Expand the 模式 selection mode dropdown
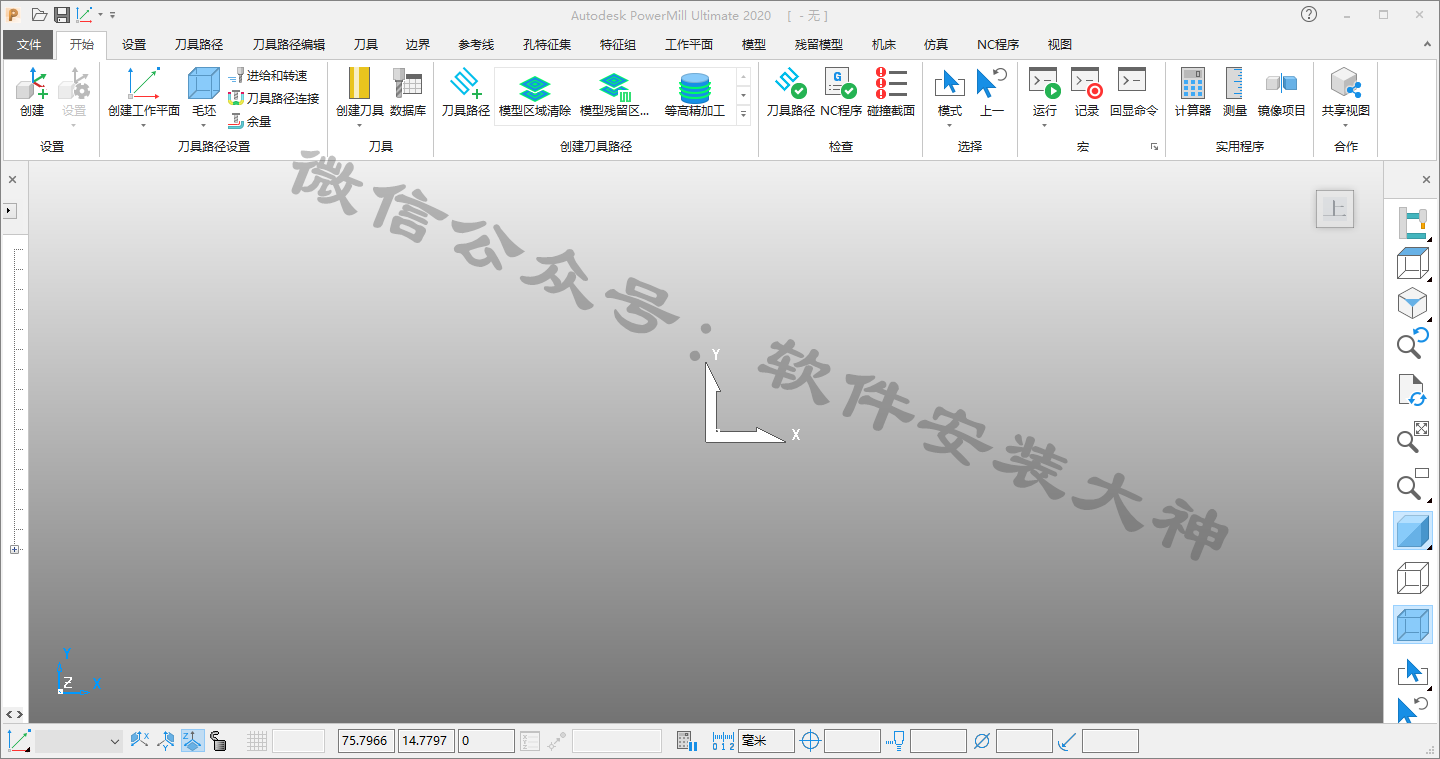The width and height of the screenshot is (1440, 759). [950, 125]
